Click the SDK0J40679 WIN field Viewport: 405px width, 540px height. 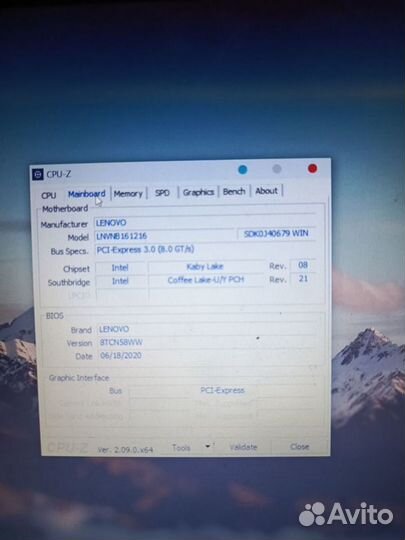tap(276, 233)
